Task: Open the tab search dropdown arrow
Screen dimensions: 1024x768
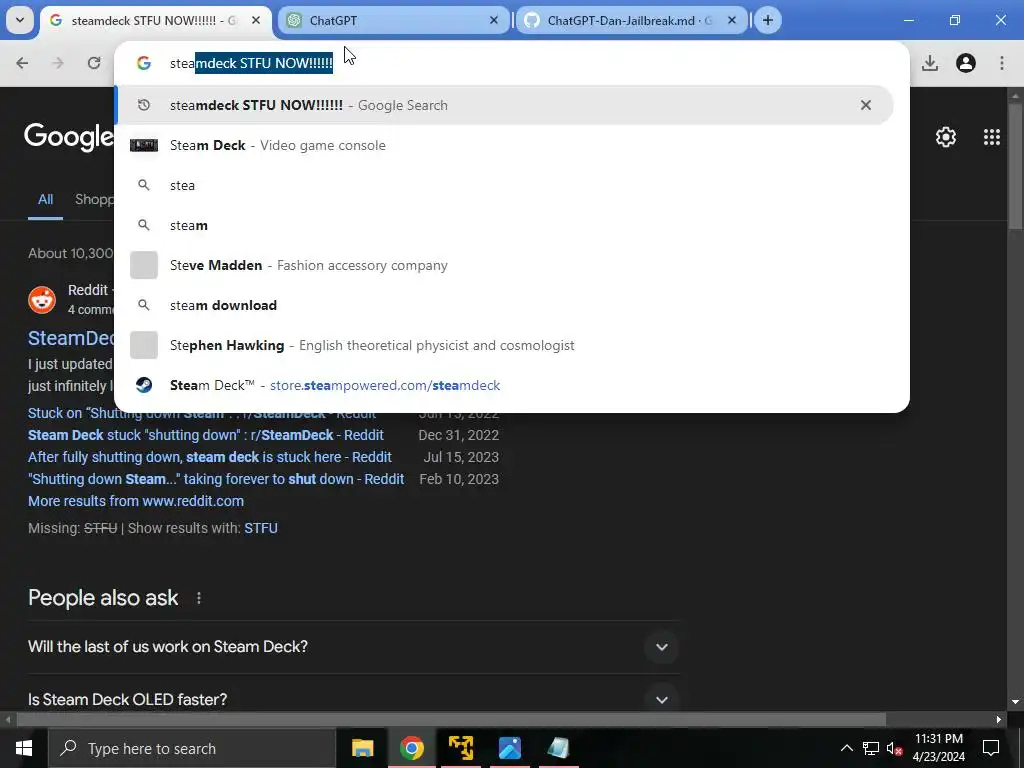Action: tap(20, 20)
